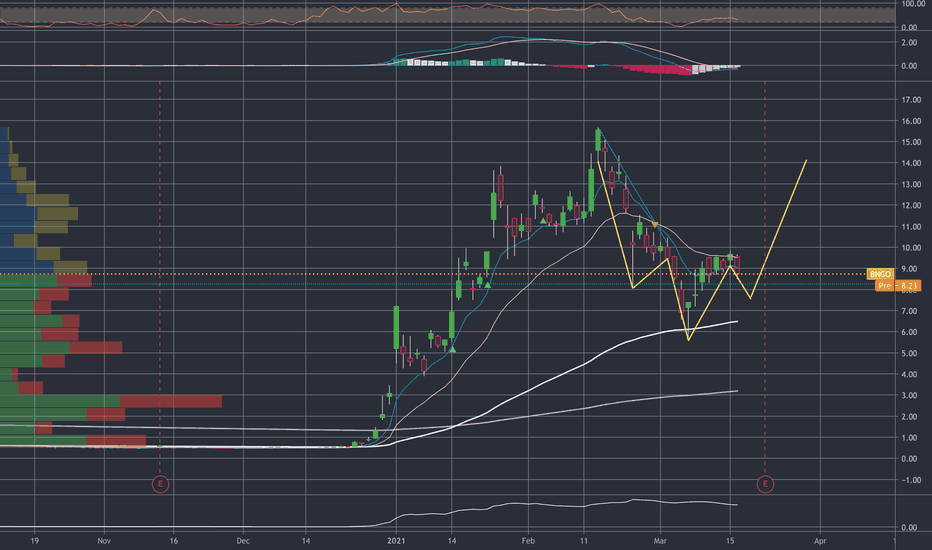
Task: Open the earnings marker E below November 16
Action: 160,484
